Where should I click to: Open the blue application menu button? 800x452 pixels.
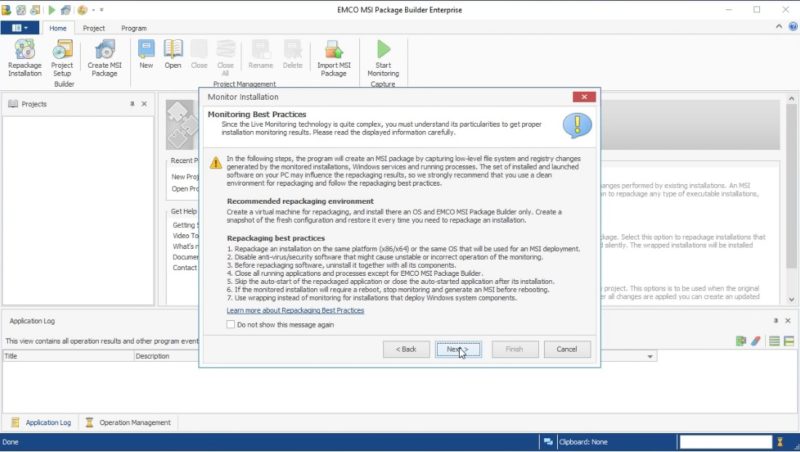pyautogui.click(x=20, y=28)
